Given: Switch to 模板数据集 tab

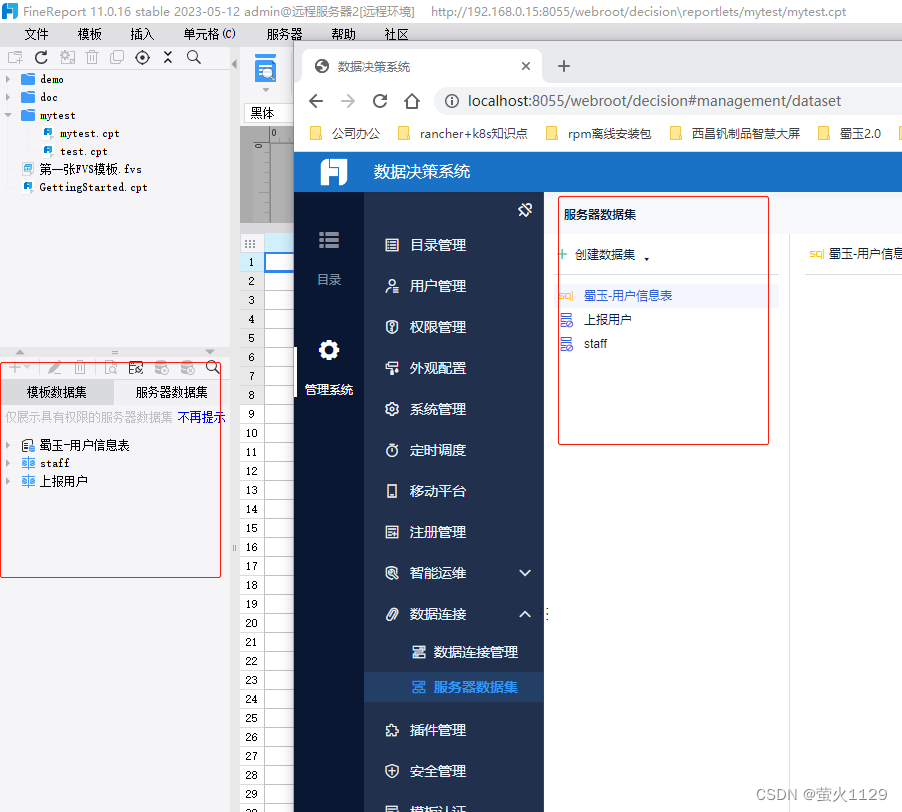Looking at the screenshot, I should click(x=57, y=392).
